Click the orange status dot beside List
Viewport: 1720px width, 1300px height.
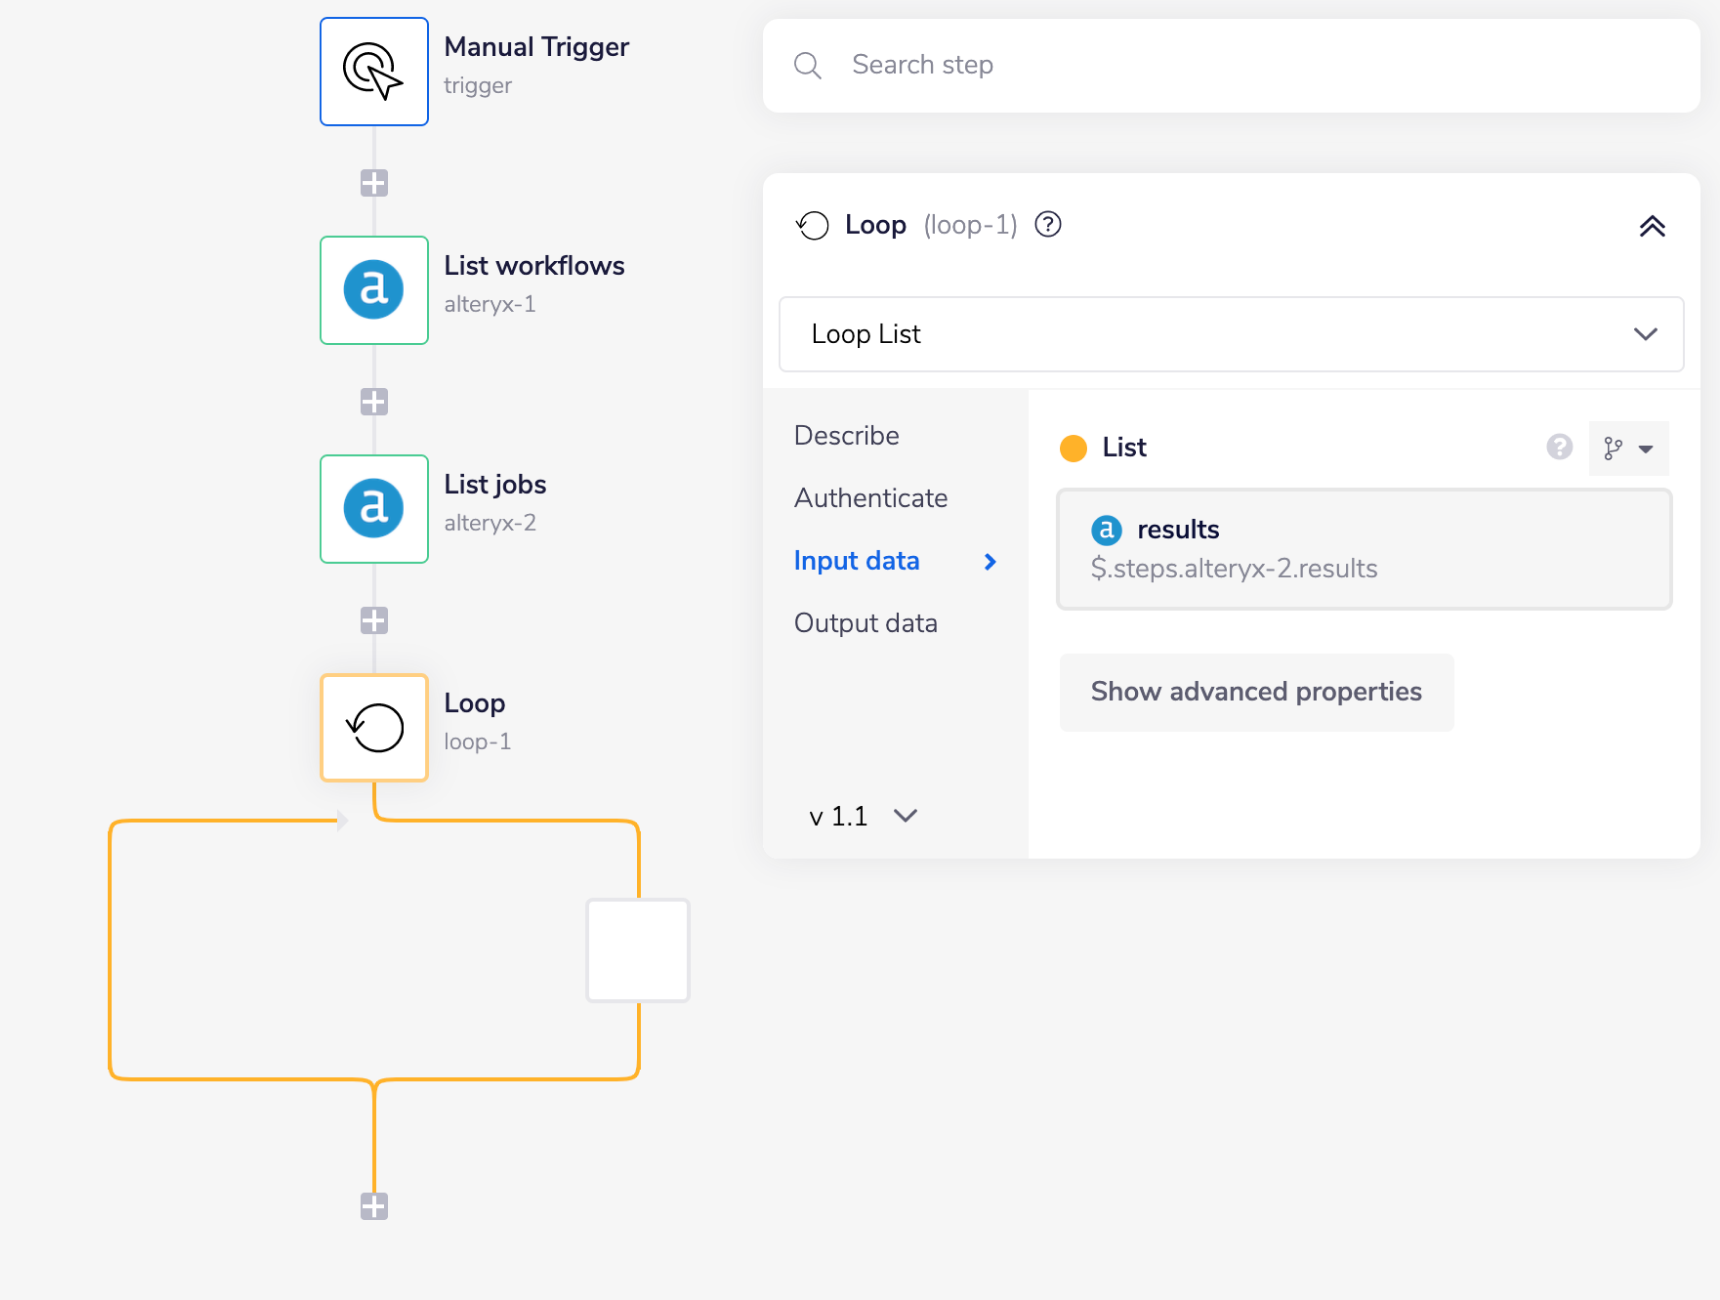[x=1072, y=448]
